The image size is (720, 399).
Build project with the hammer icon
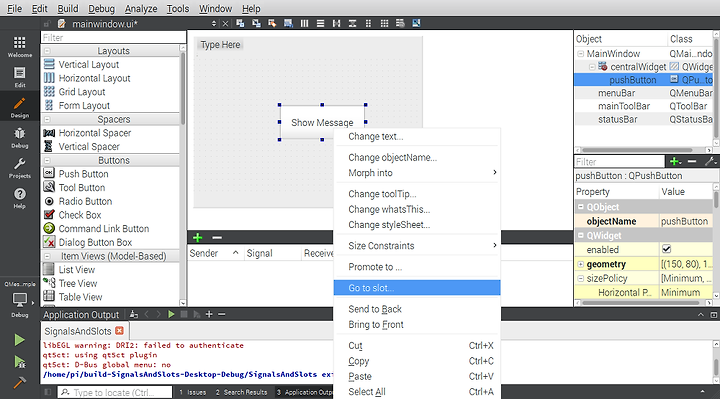pos(19,382)
